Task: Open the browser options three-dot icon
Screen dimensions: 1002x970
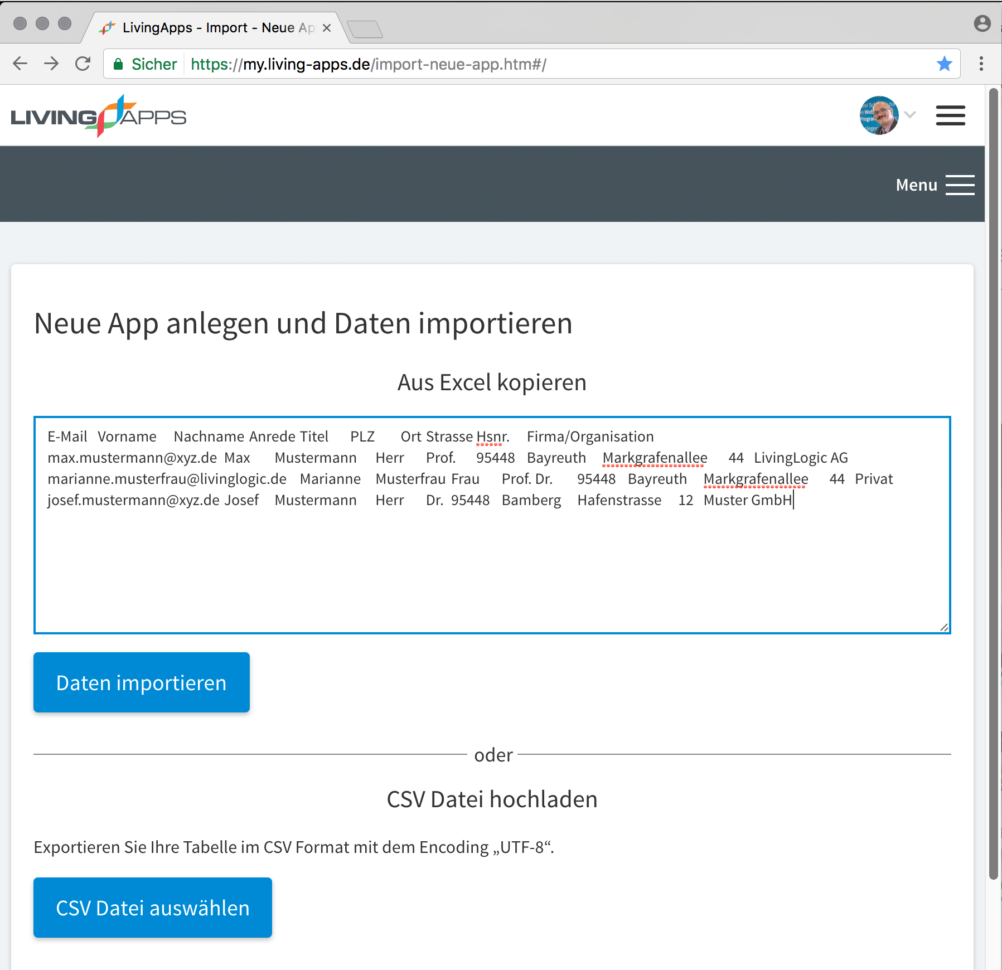Action: click(x=981, y=63)
